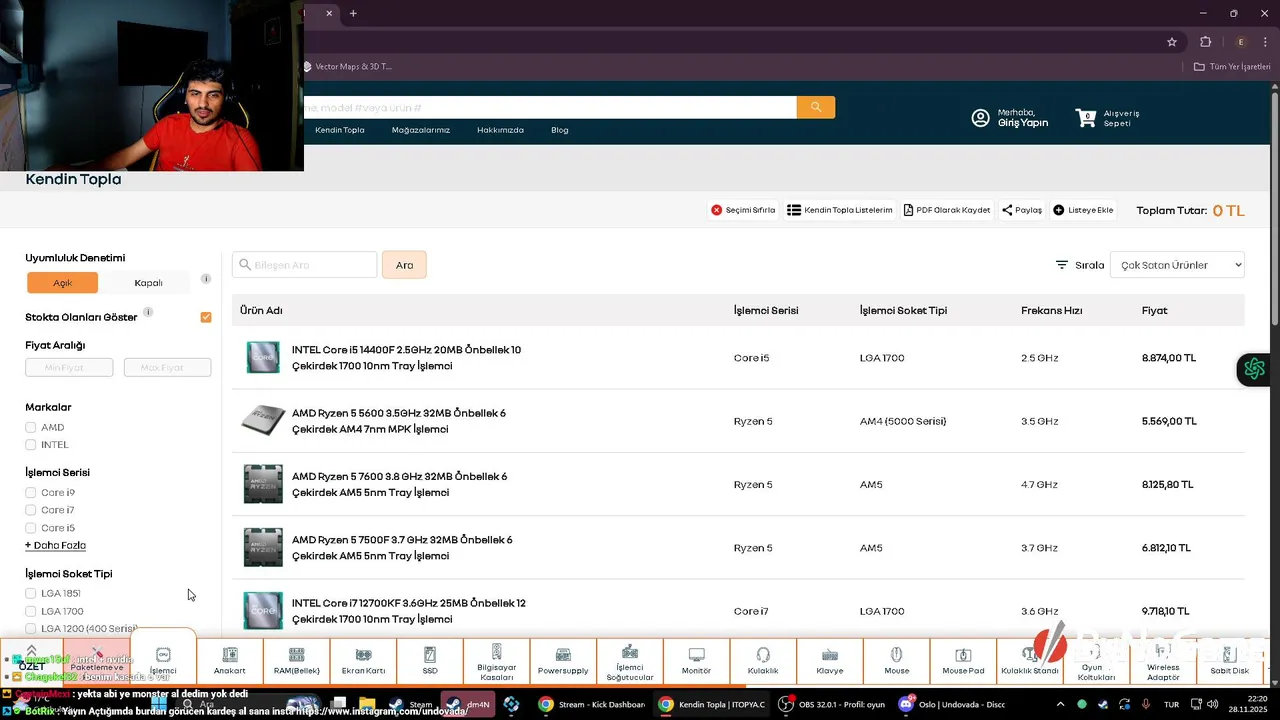Expand series list with Daha Fazla
The width and height of the screenshot is (1280, 720).
coord(55,546)
